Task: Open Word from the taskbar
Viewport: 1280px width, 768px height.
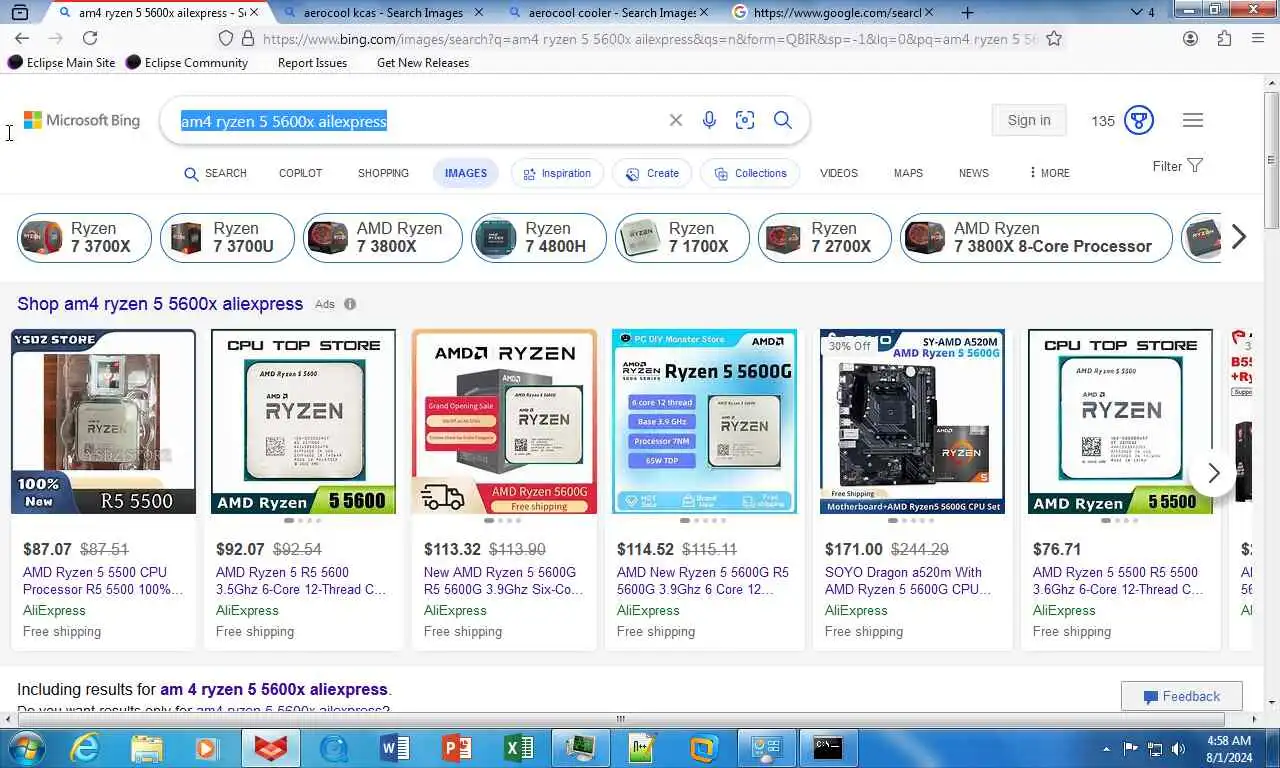Action: point(395,748)
